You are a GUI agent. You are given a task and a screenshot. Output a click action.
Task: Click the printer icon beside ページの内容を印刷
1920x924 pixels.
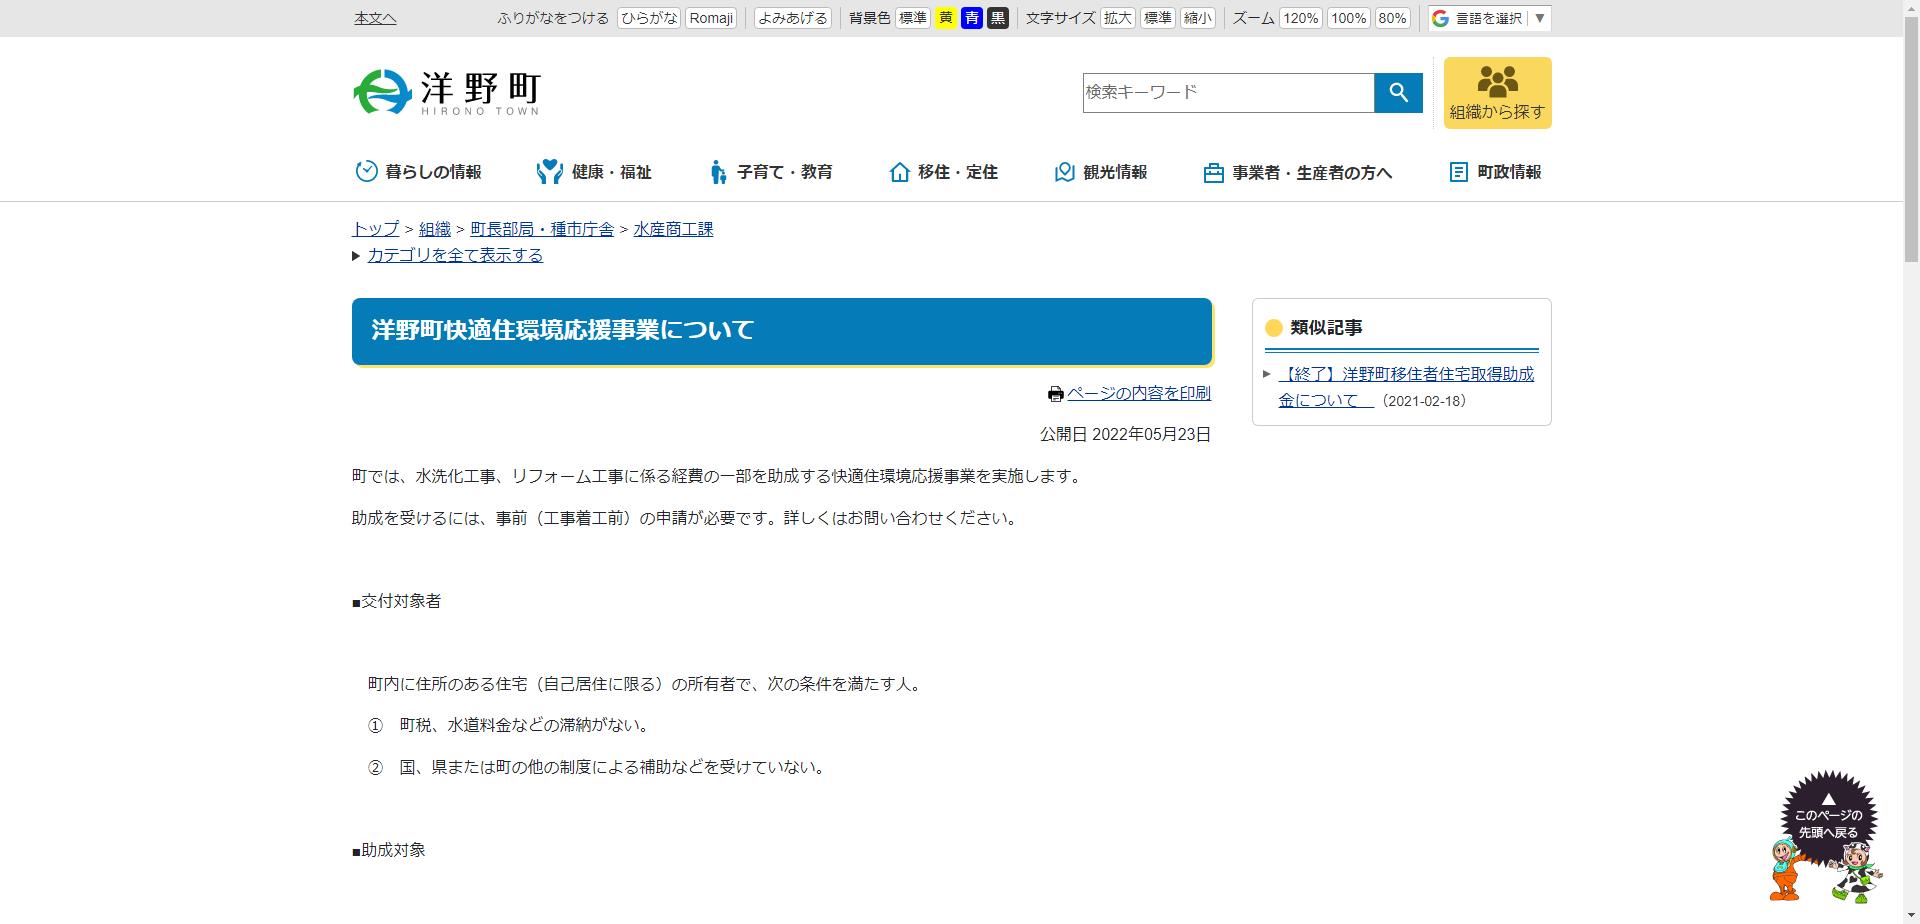point(1055,394)
